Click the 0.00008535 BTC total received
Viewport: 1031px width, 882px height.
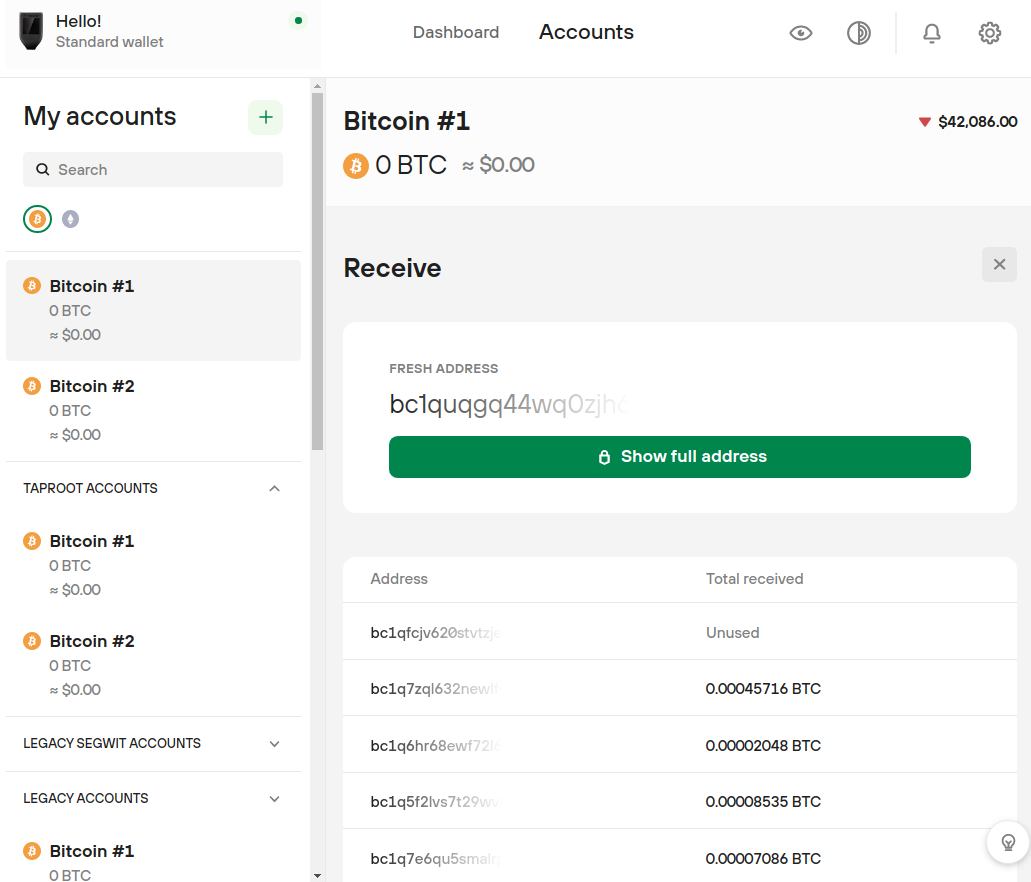[x=763, y=802]
